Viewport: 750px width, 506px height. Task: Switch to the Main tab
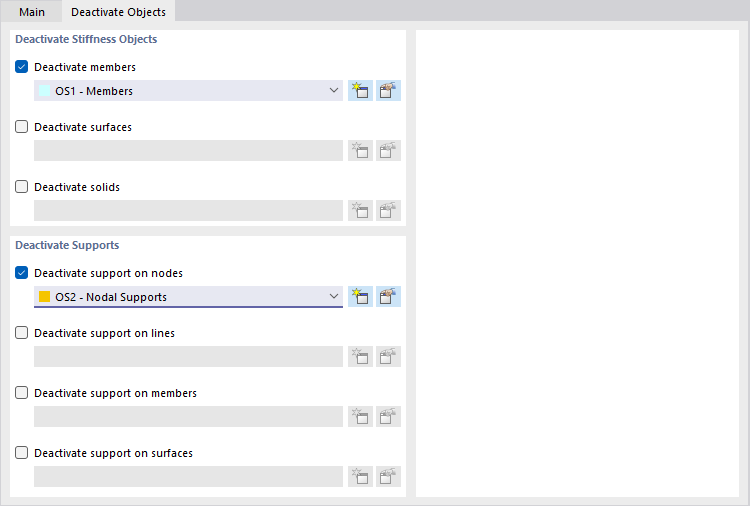pos(32,12)
